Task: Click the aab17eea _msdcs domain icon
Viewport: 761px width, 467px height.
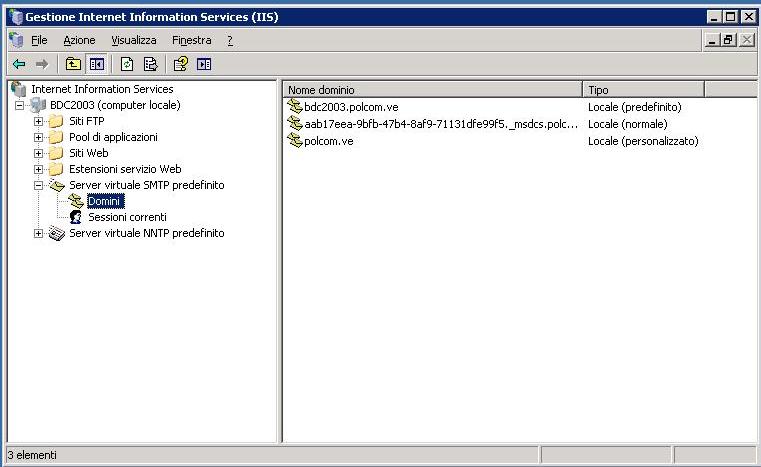Action: tap(295, 123)
